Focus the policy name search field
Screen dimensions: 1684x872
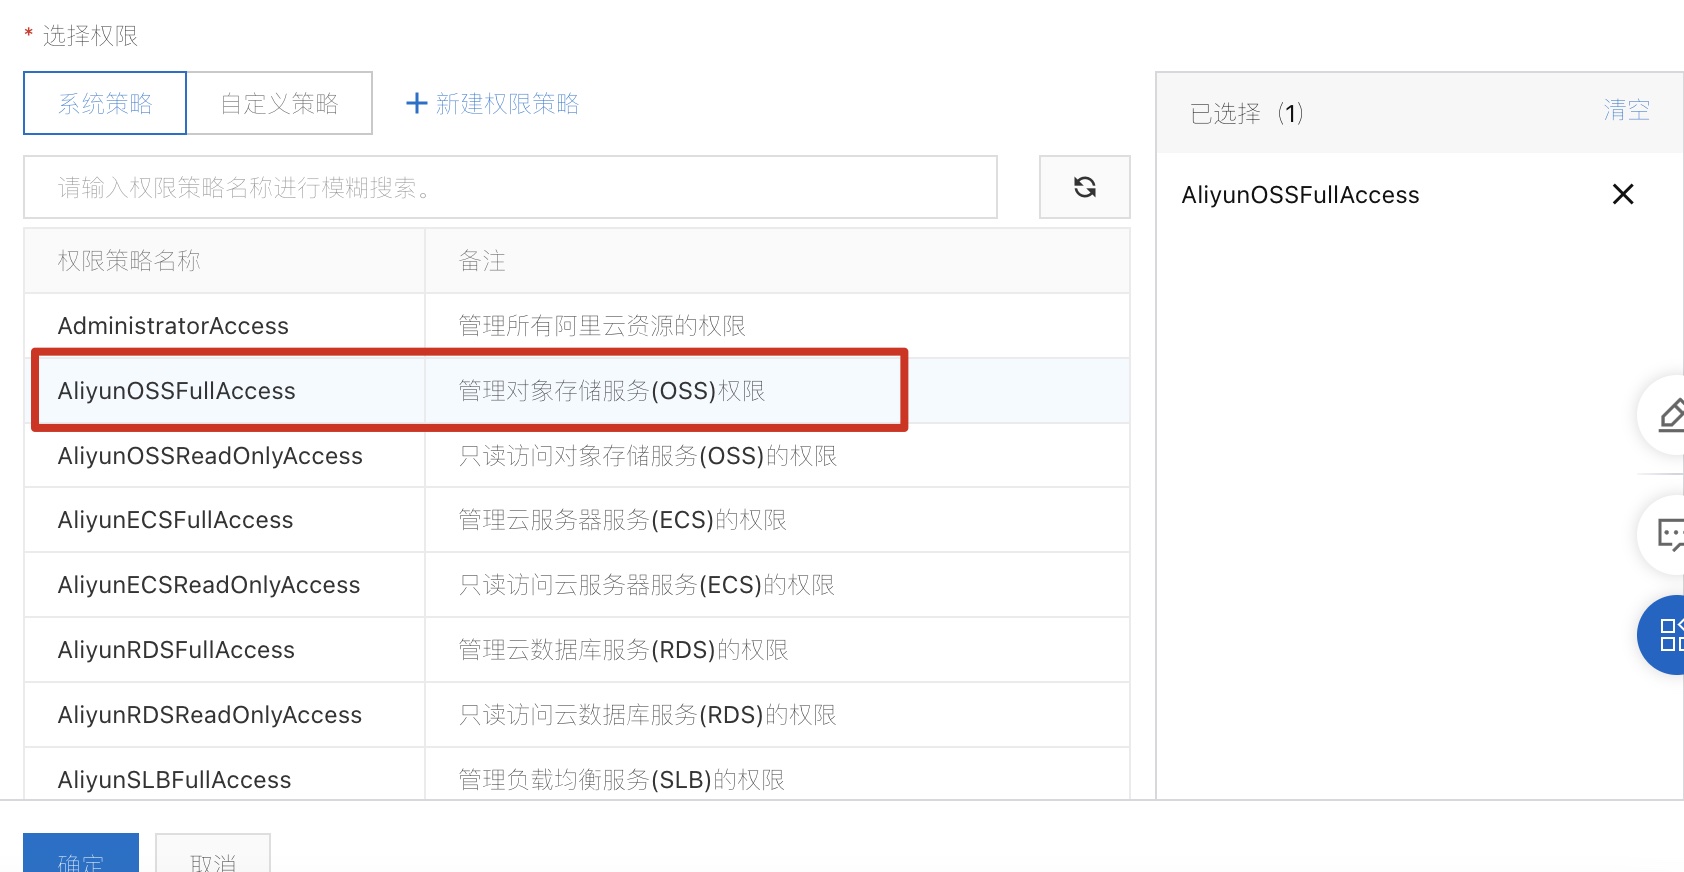(510, 187)
